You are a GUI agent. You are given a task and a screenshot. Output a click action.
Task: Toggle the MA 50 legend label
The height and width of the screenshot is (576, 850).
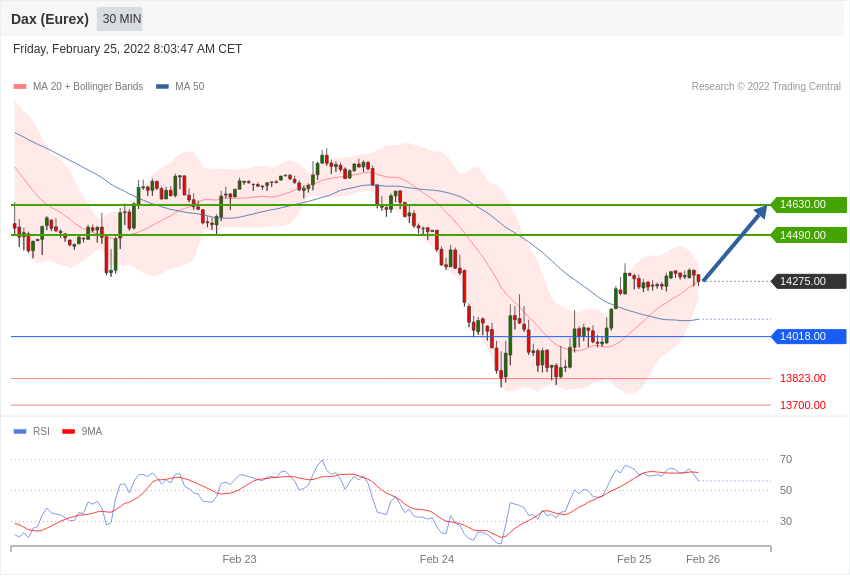click(189, 87)
